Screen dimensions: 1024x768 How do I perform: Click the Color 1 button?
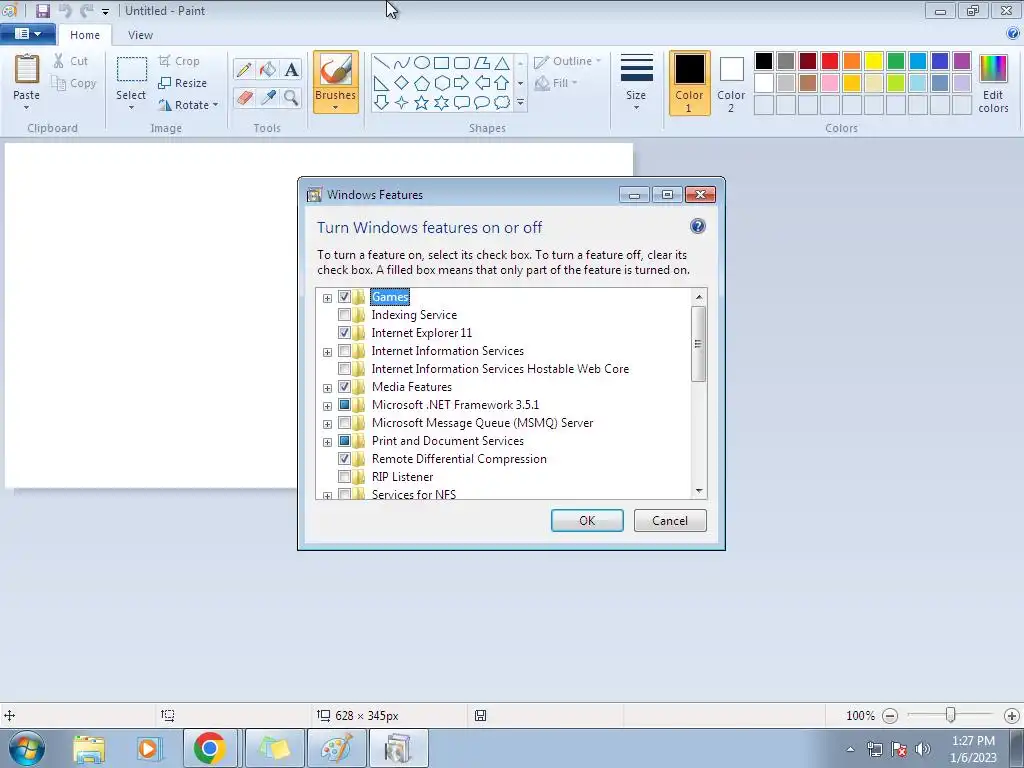689,84
